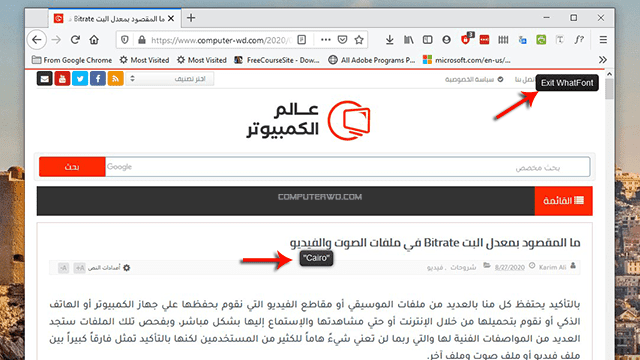
Task: Open first Most Visited bookmark
Action: click(144, 60)
